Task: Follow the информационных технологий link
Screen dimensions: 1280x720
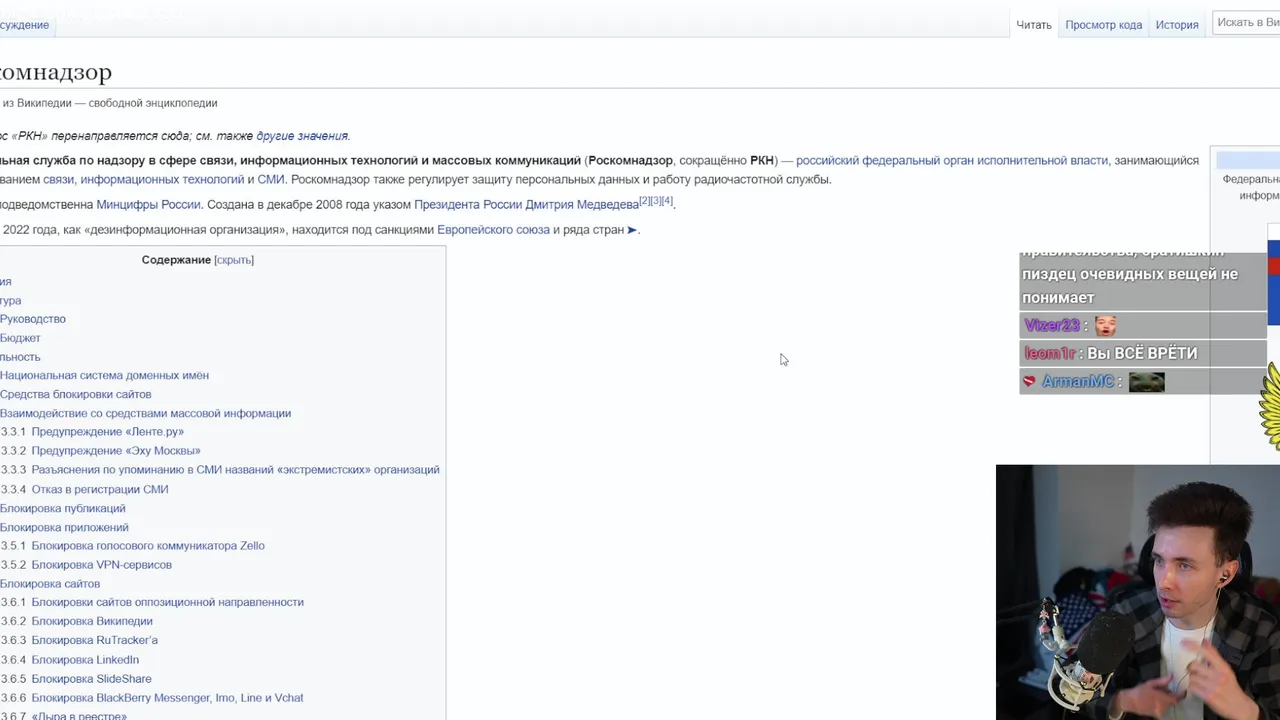Action: click(162, 180)
